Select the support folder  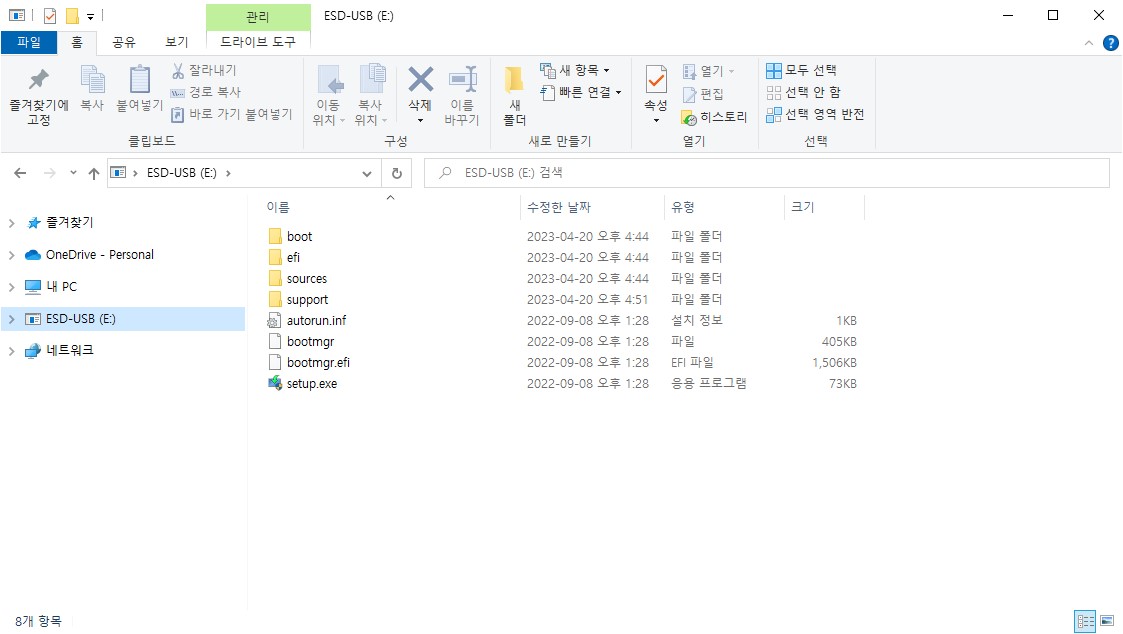coord(307,299)
